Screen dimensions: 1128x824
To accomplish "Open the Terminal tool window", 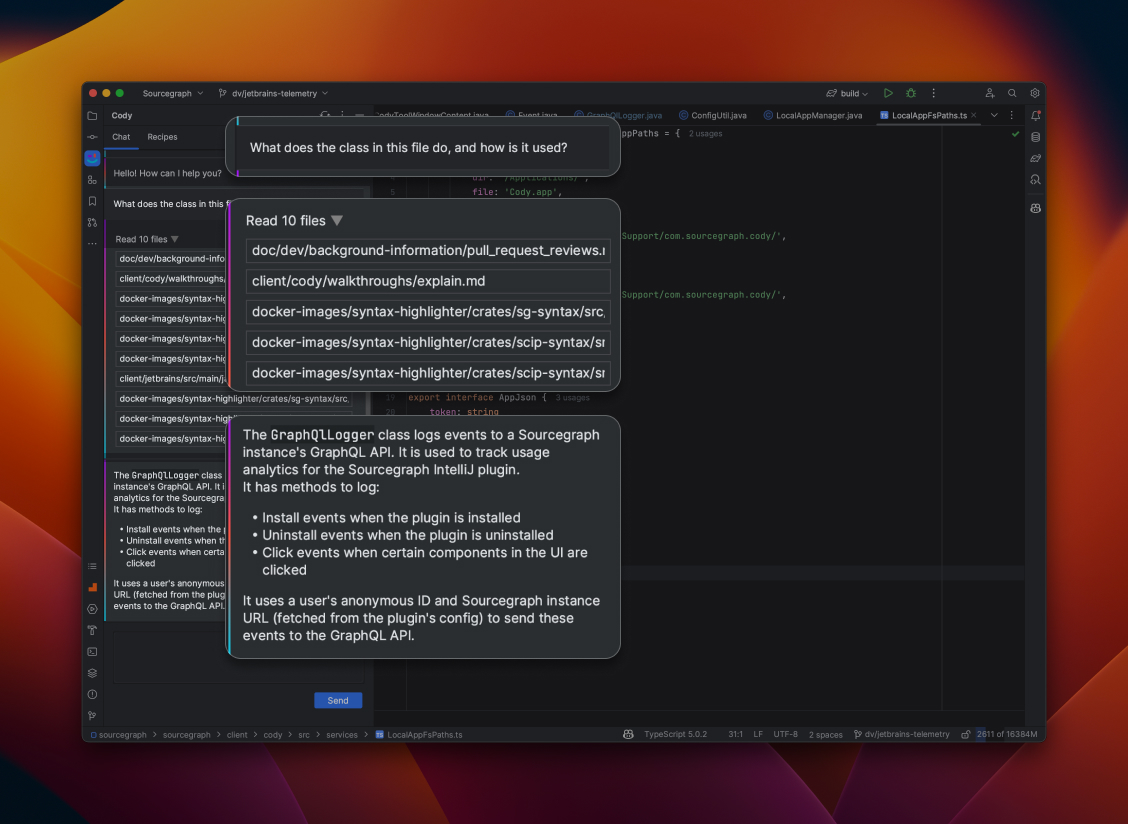I will (92, 652).
